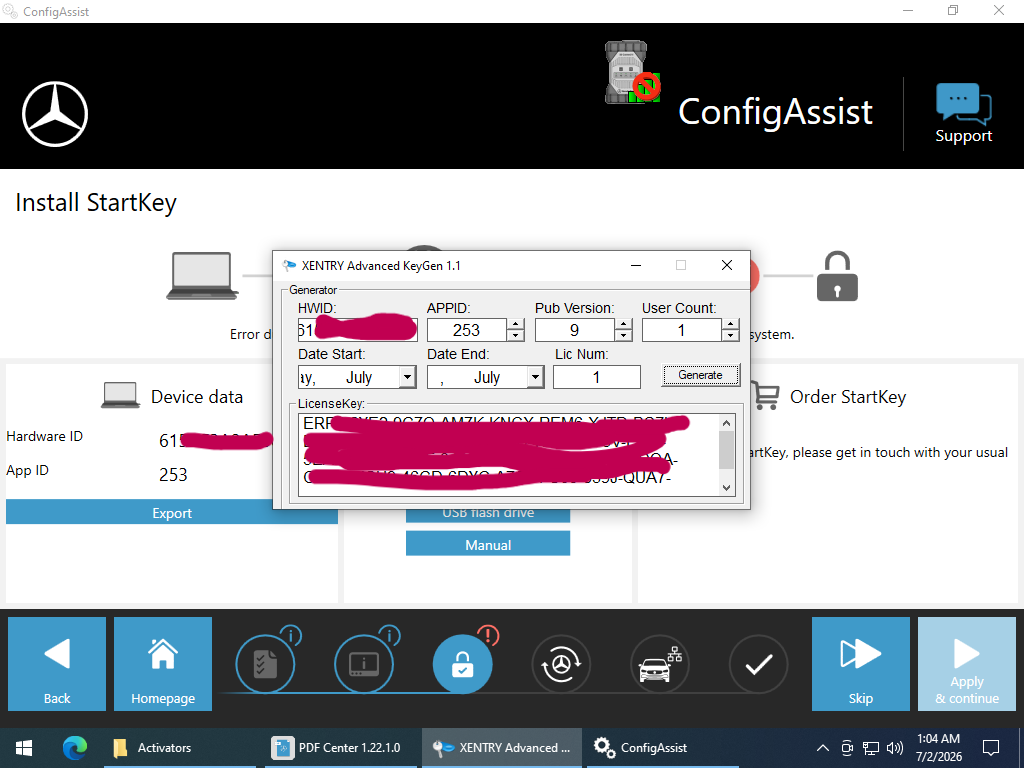Increase Pub Version with up arrow
Image resolution: width=1024 pixels, height=768 pixels.
(x=624, y=325)
